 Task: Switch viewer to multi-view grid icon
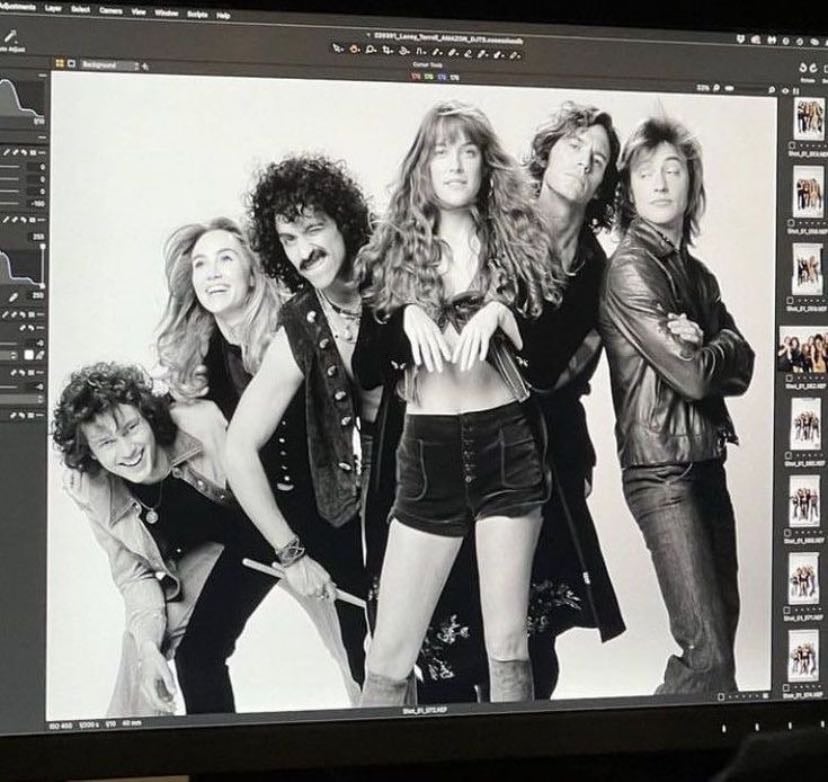coord(60,63)
